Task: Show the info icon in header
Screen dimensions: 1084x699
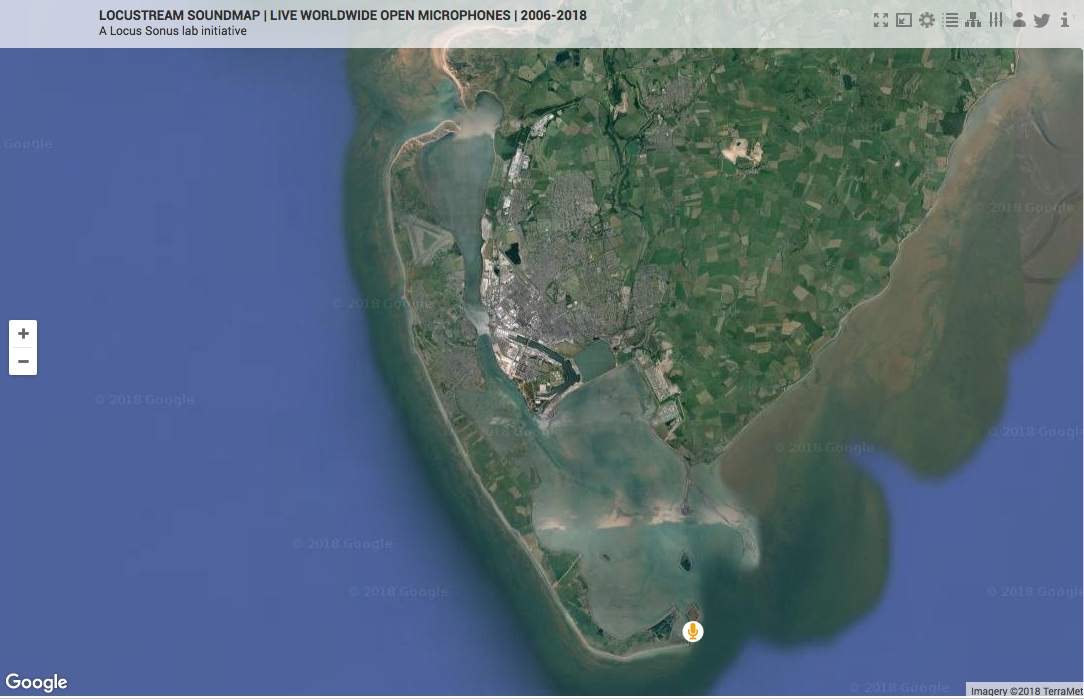Action: 1064,20
